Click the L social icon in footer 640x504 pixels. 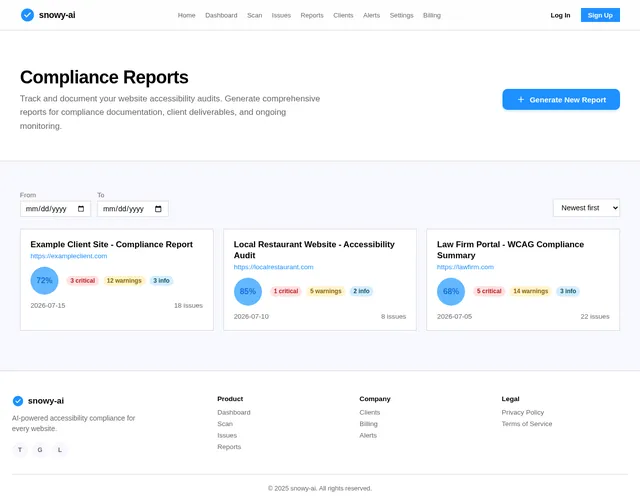coord(60,450)
